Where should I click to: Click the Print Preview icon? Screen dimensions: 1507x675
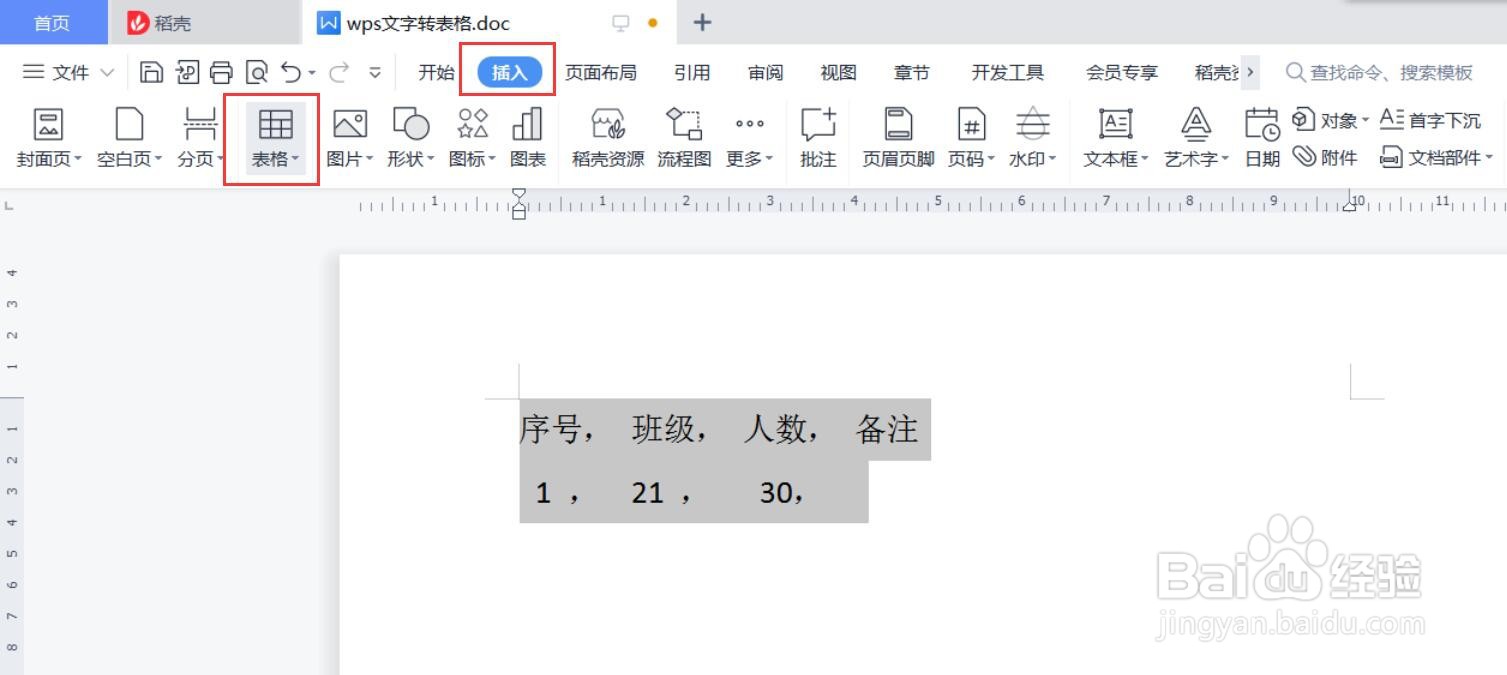[257, 72]
